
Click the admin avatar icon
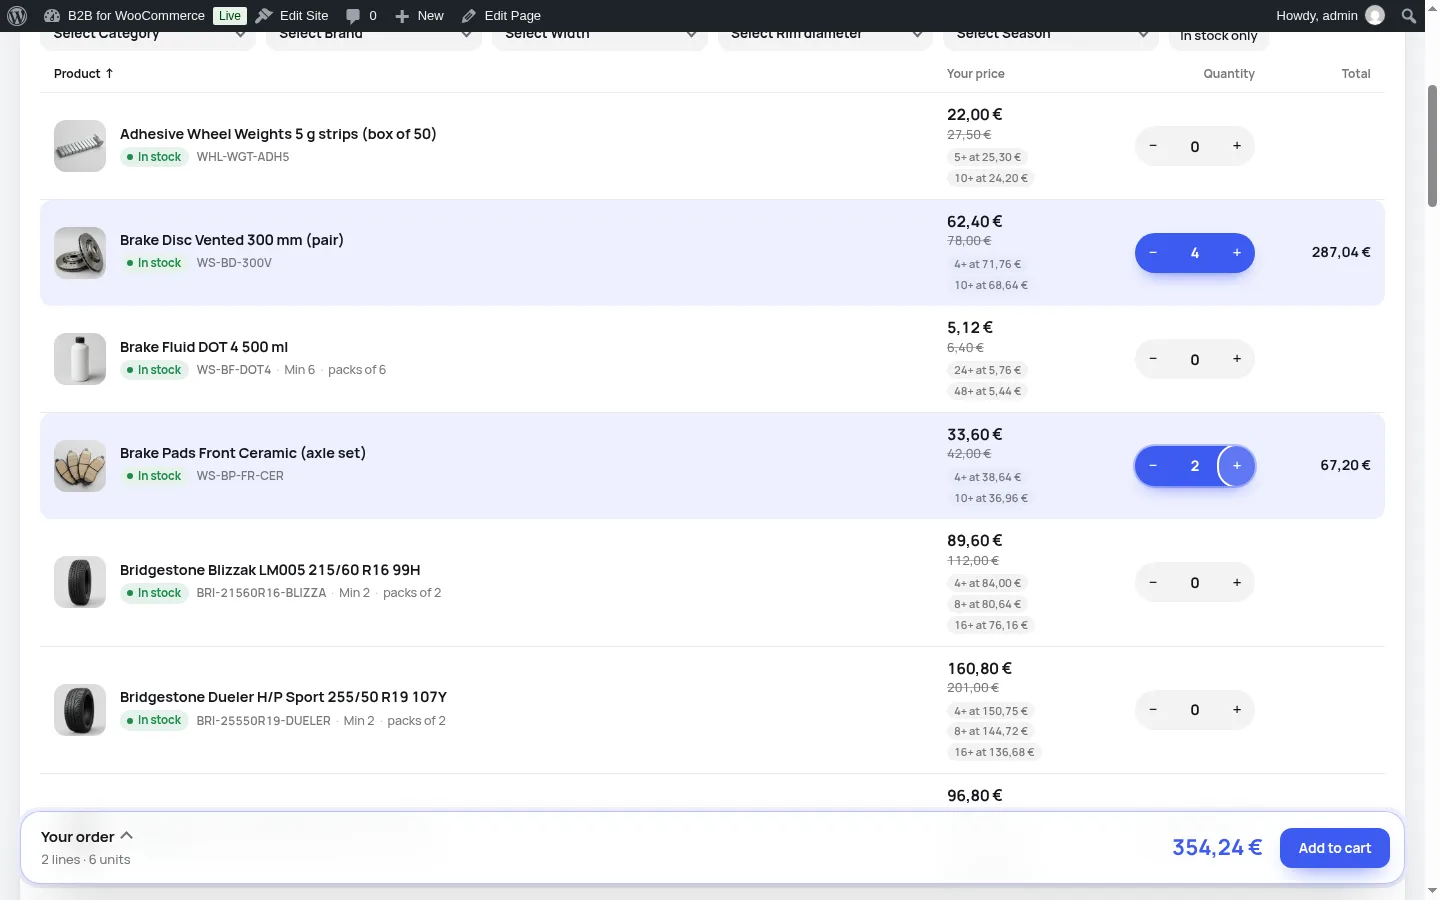(1375, 15)
